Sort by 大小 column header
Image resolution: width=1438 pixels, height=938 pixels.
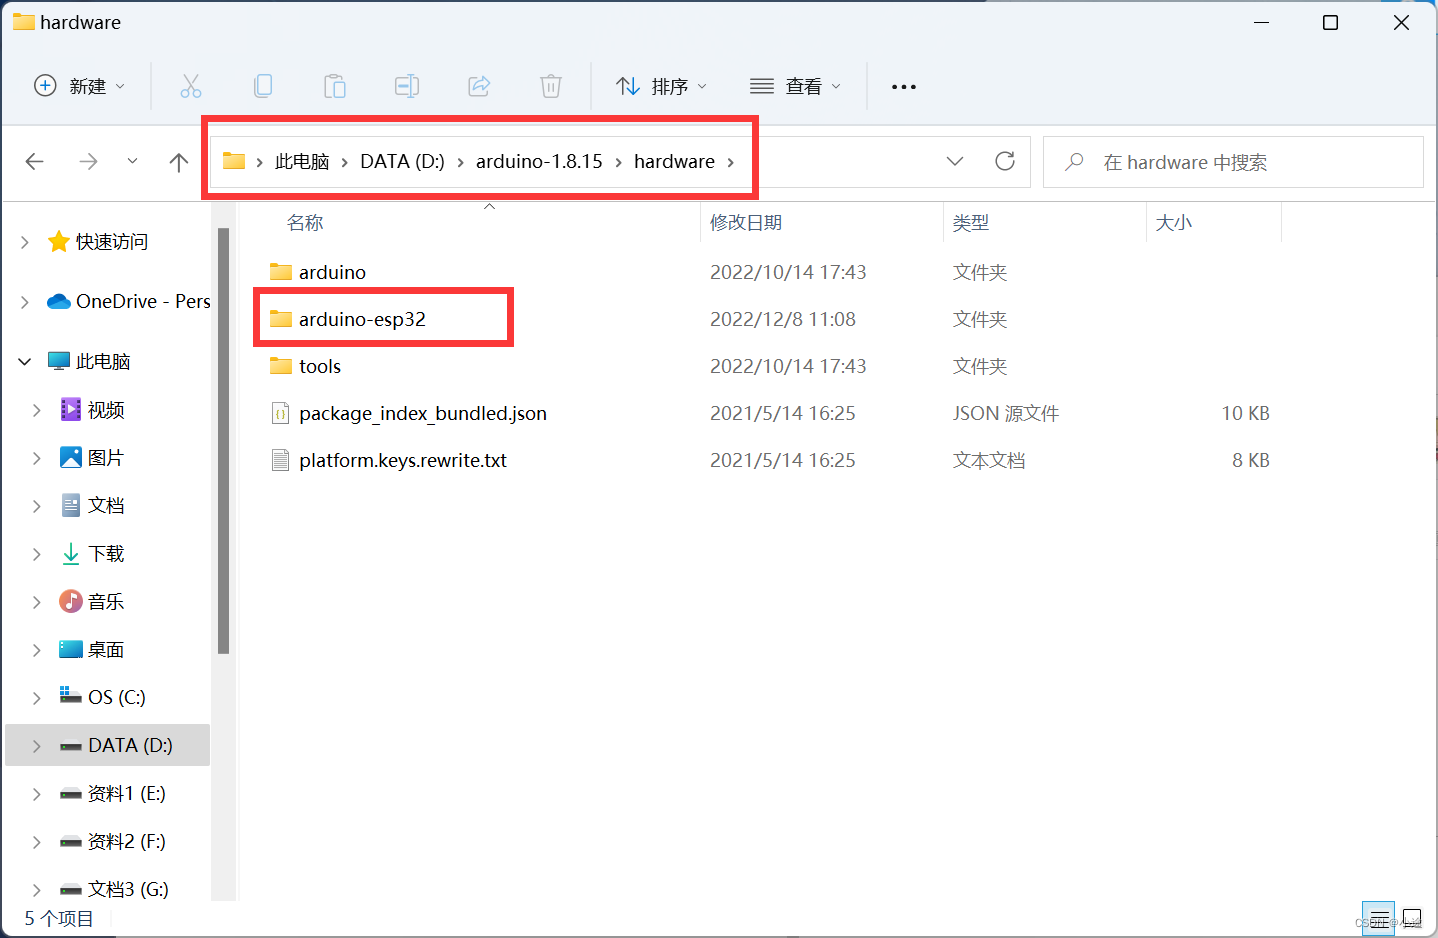pyautogui.click(x=1173, y=222)
